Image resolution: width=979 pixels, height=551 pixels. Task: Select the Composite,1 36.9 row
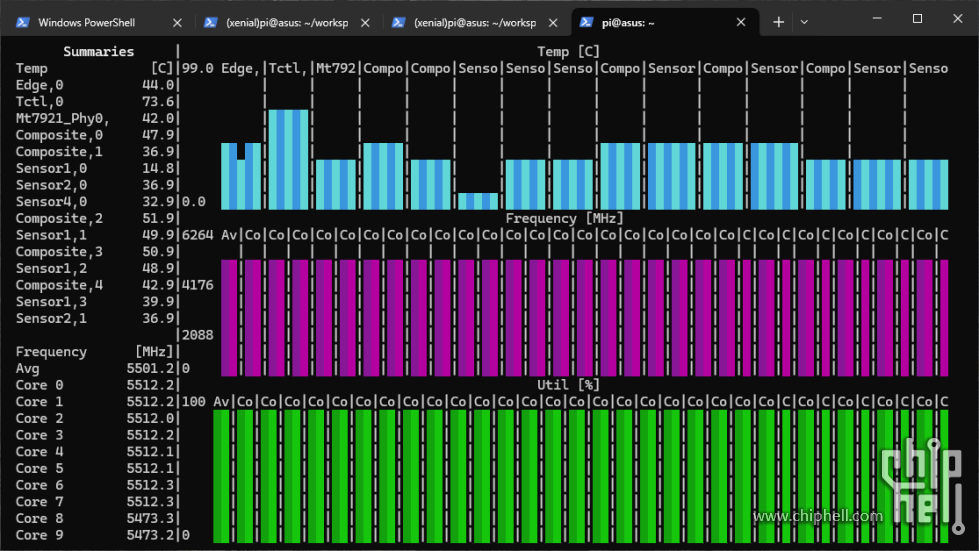(95, 152)
